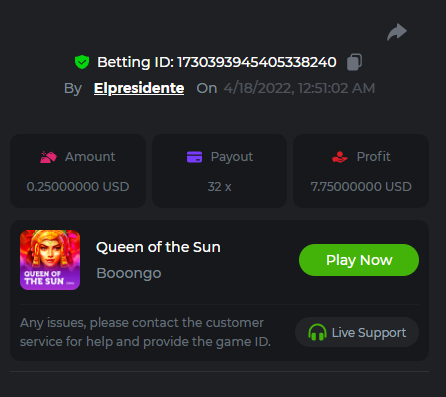446x397 pixels.
Task: Click the 32 x payout value
Action: pos(219,187)
